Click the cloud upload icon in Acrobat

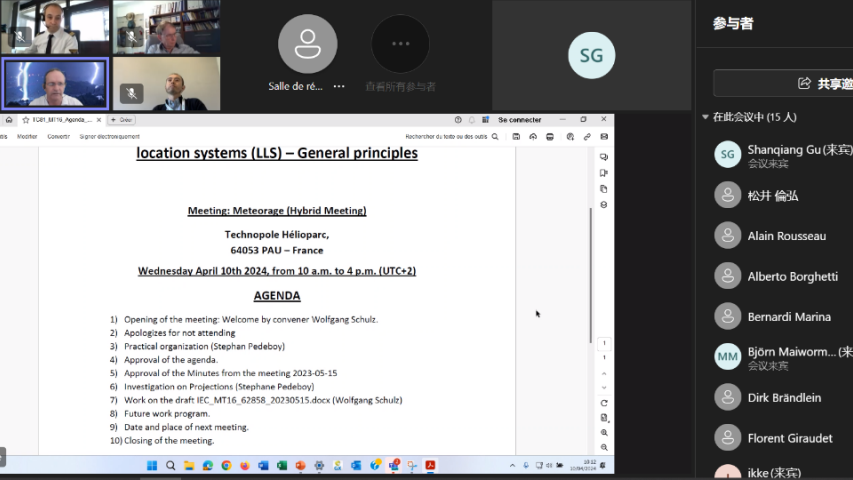[533, 137]
